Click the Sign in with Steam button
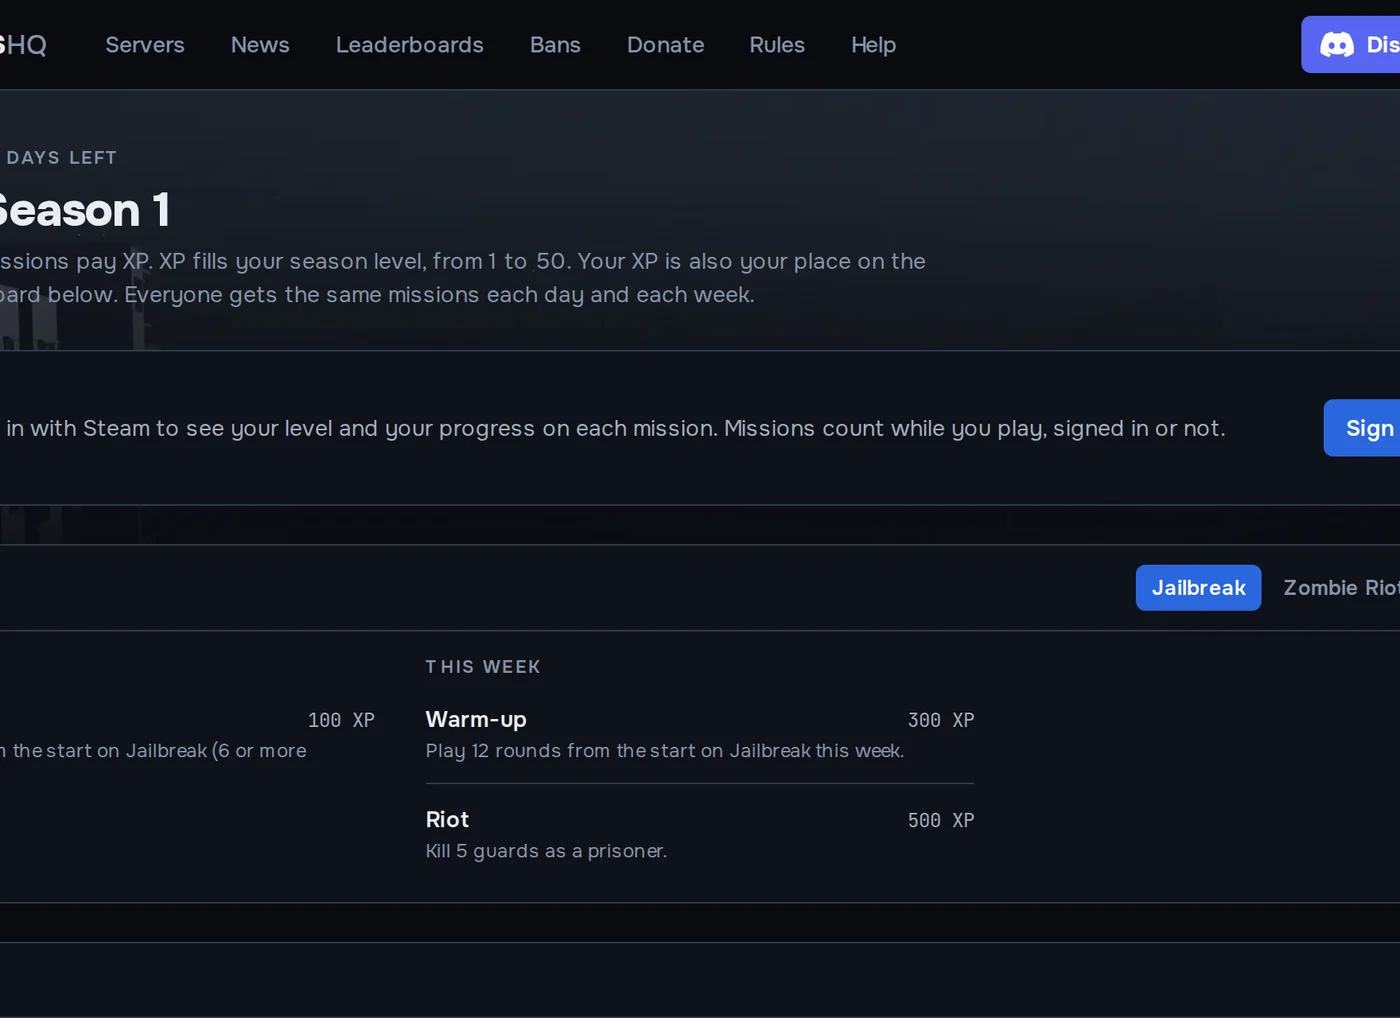 [1362, 428]
